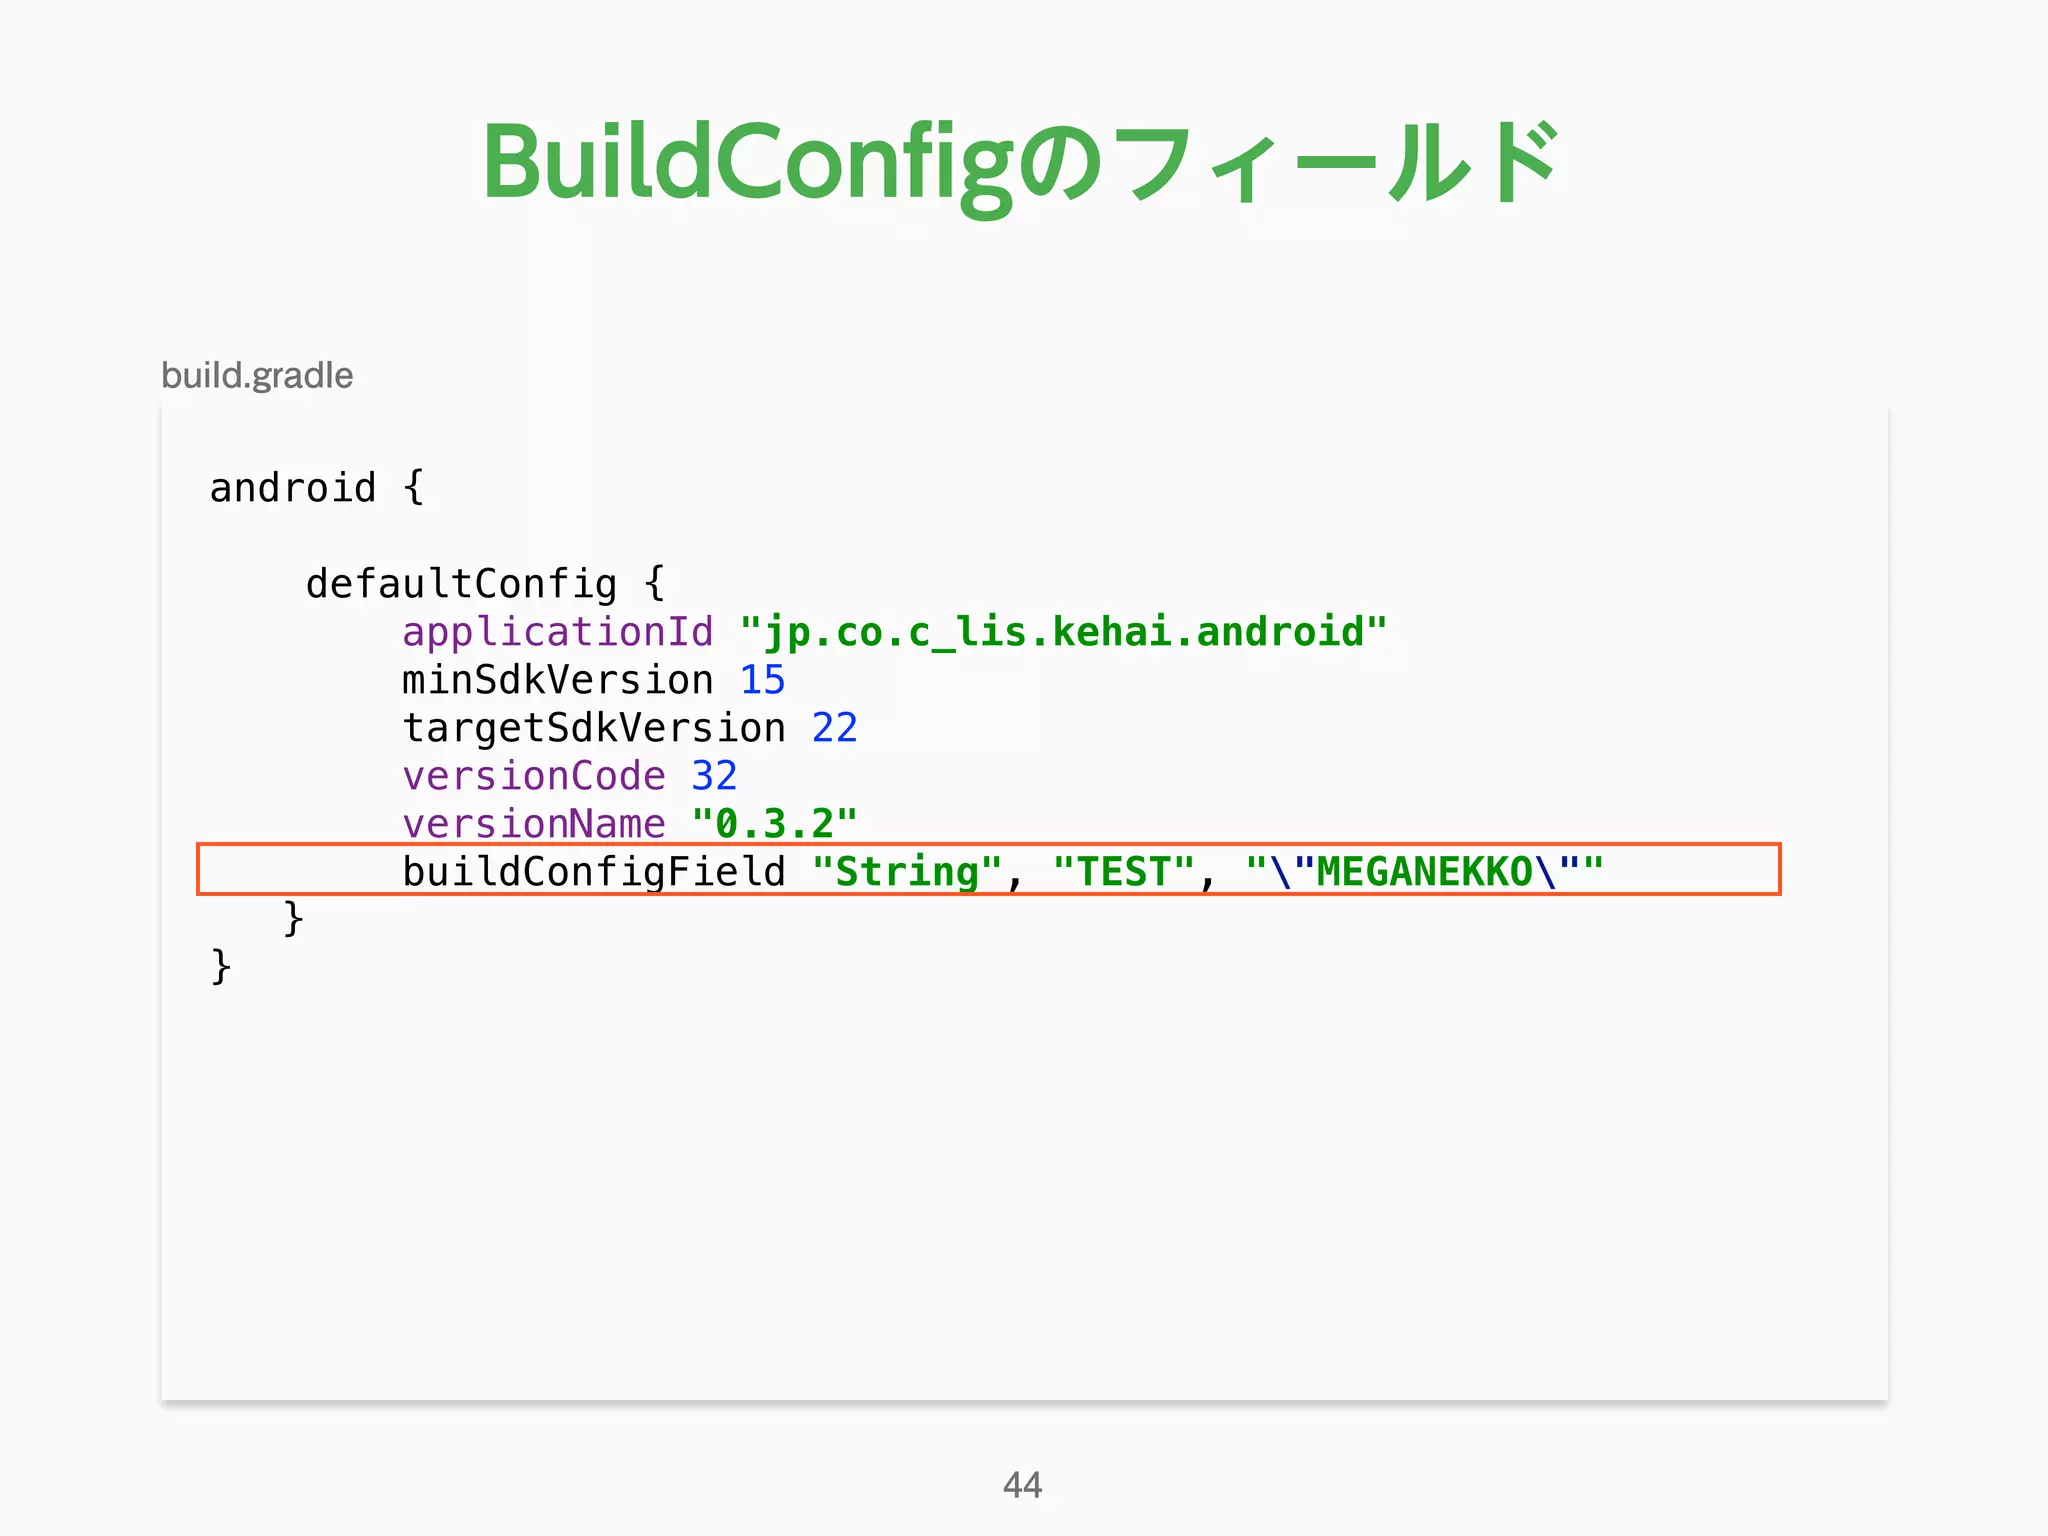Click the versionCode value 32

(x=714, y=776)
